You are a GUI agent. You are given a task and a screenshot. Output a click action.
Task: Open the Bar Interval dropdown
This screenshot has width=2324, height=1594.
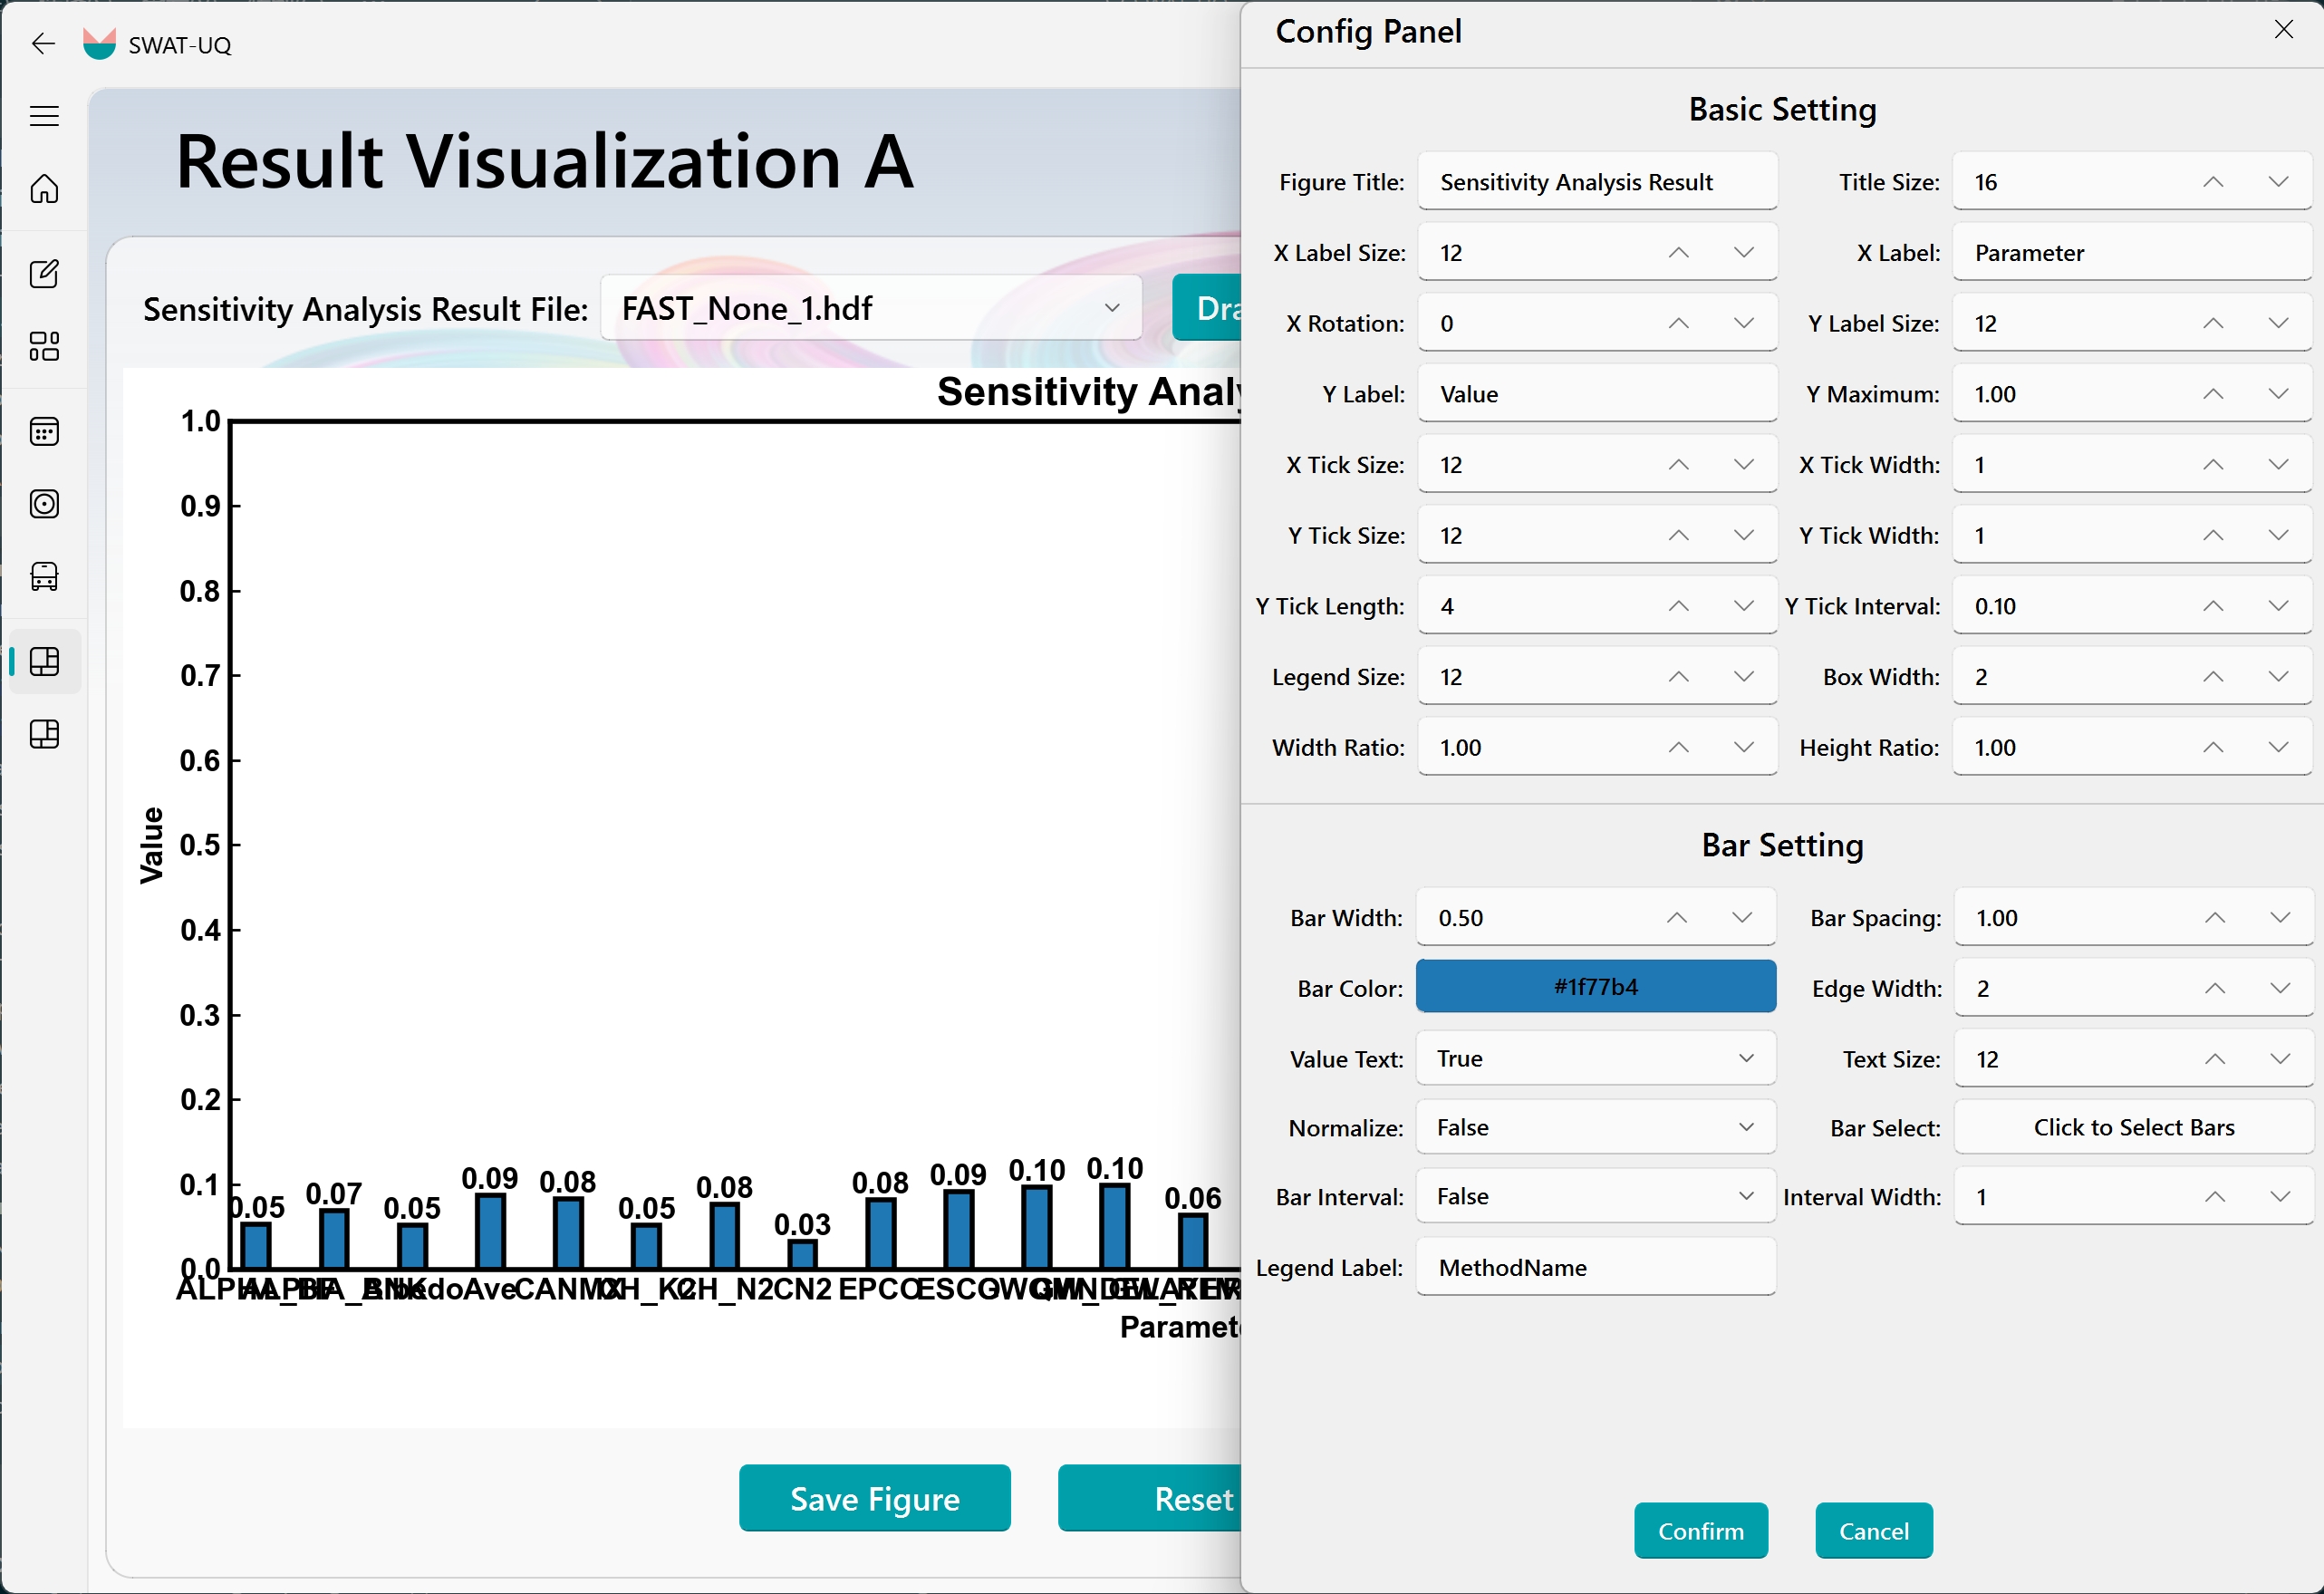point(1596,1196)
